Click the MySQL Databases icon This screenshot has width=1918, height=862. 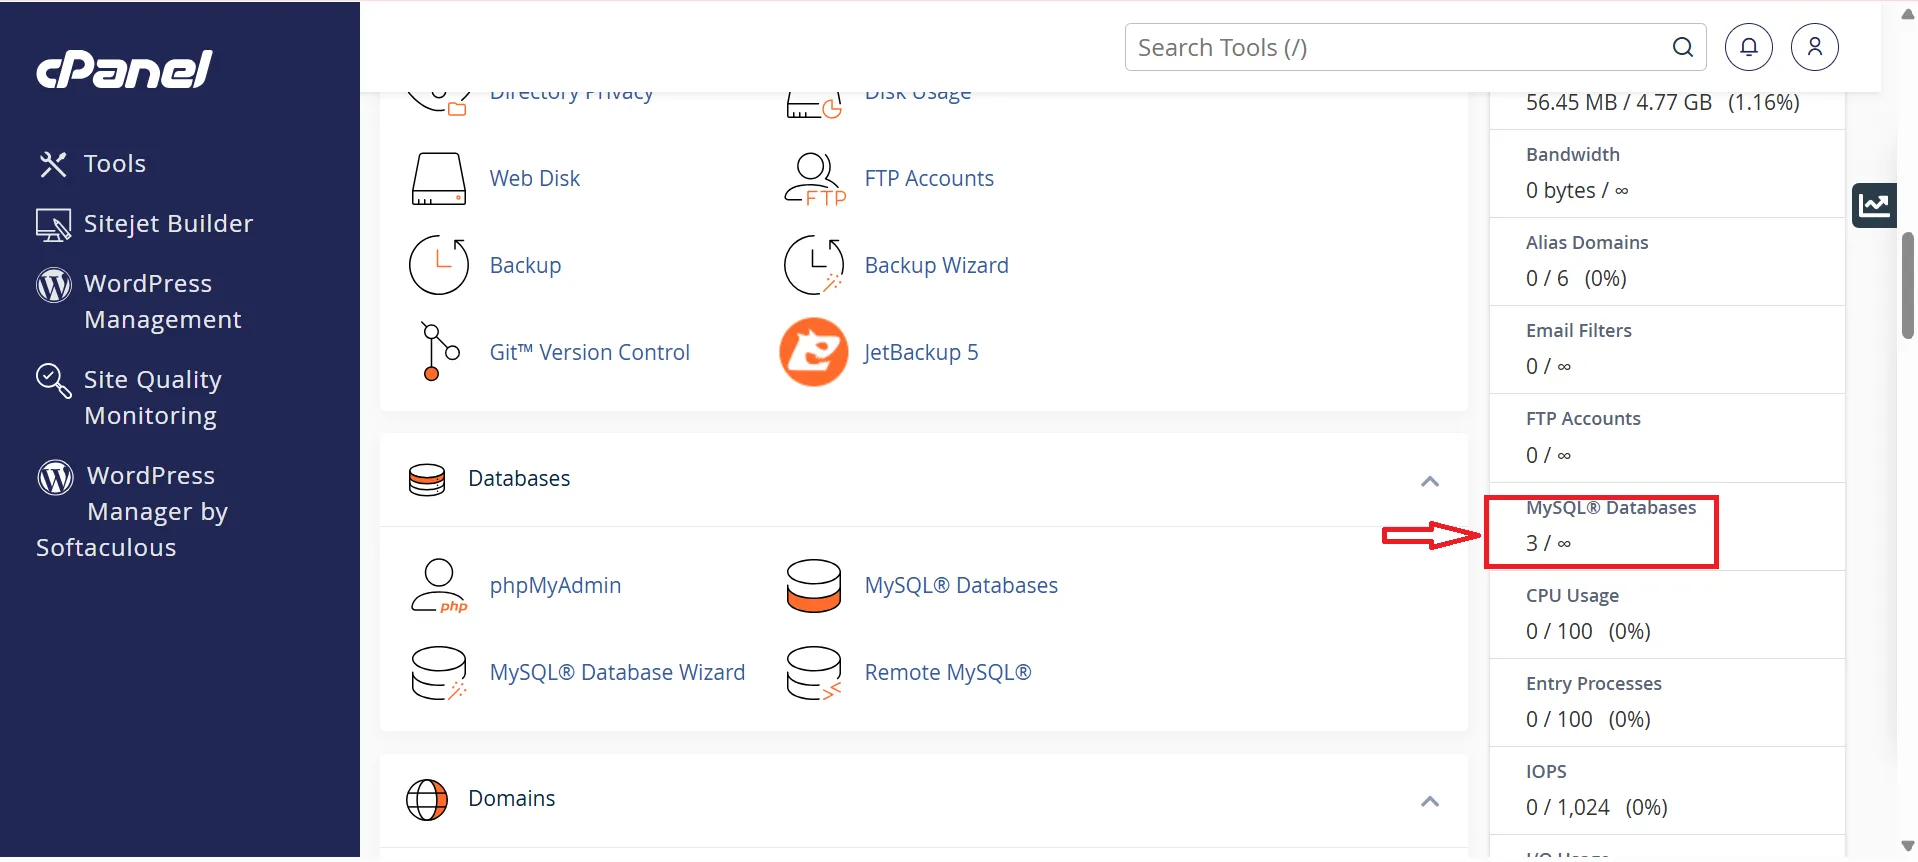[x=813, y=586]
